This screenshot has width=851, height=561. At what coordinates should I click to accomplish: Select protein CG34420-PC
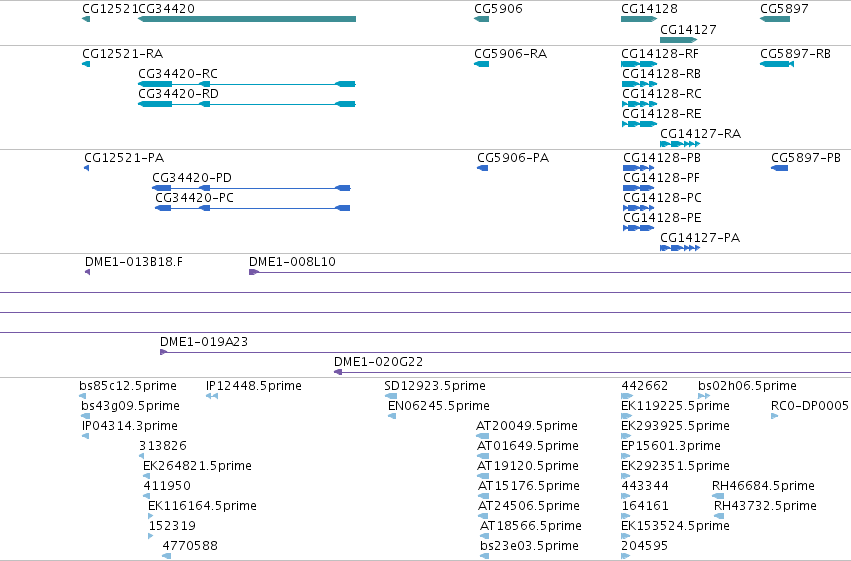coord(252,208)
